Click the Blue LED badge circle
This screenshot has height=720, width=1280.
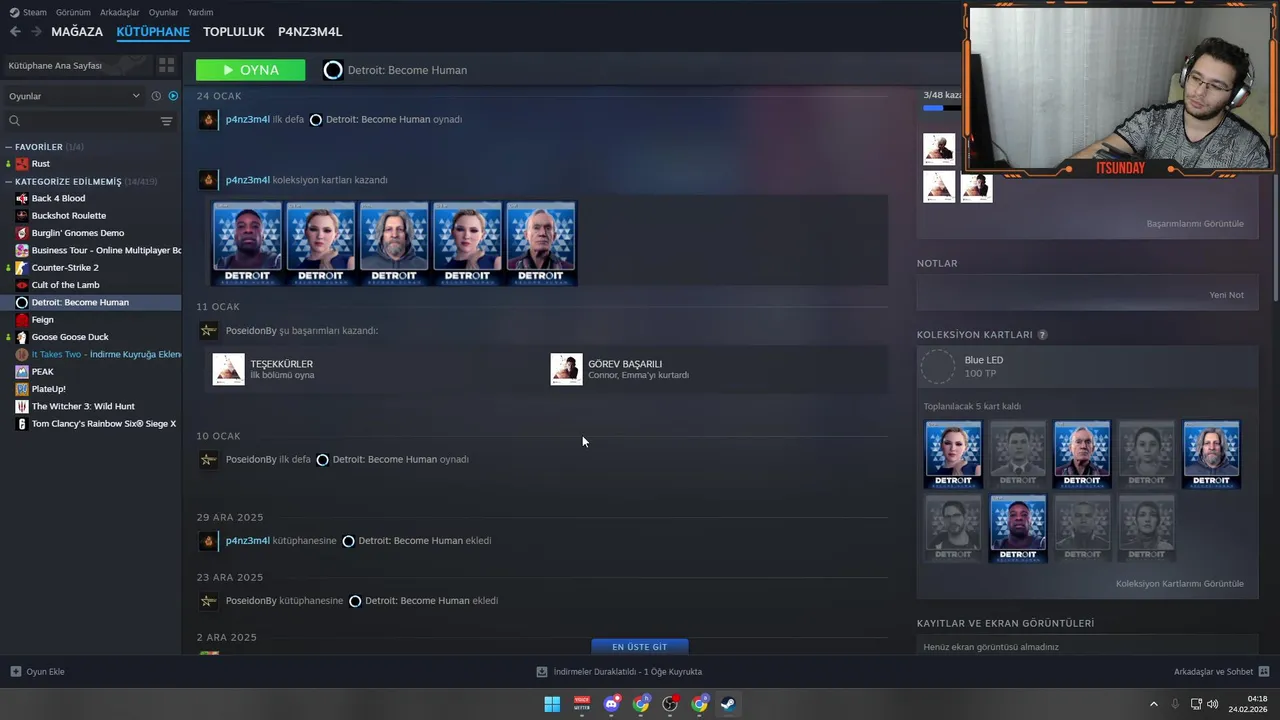tap(937, 367)
